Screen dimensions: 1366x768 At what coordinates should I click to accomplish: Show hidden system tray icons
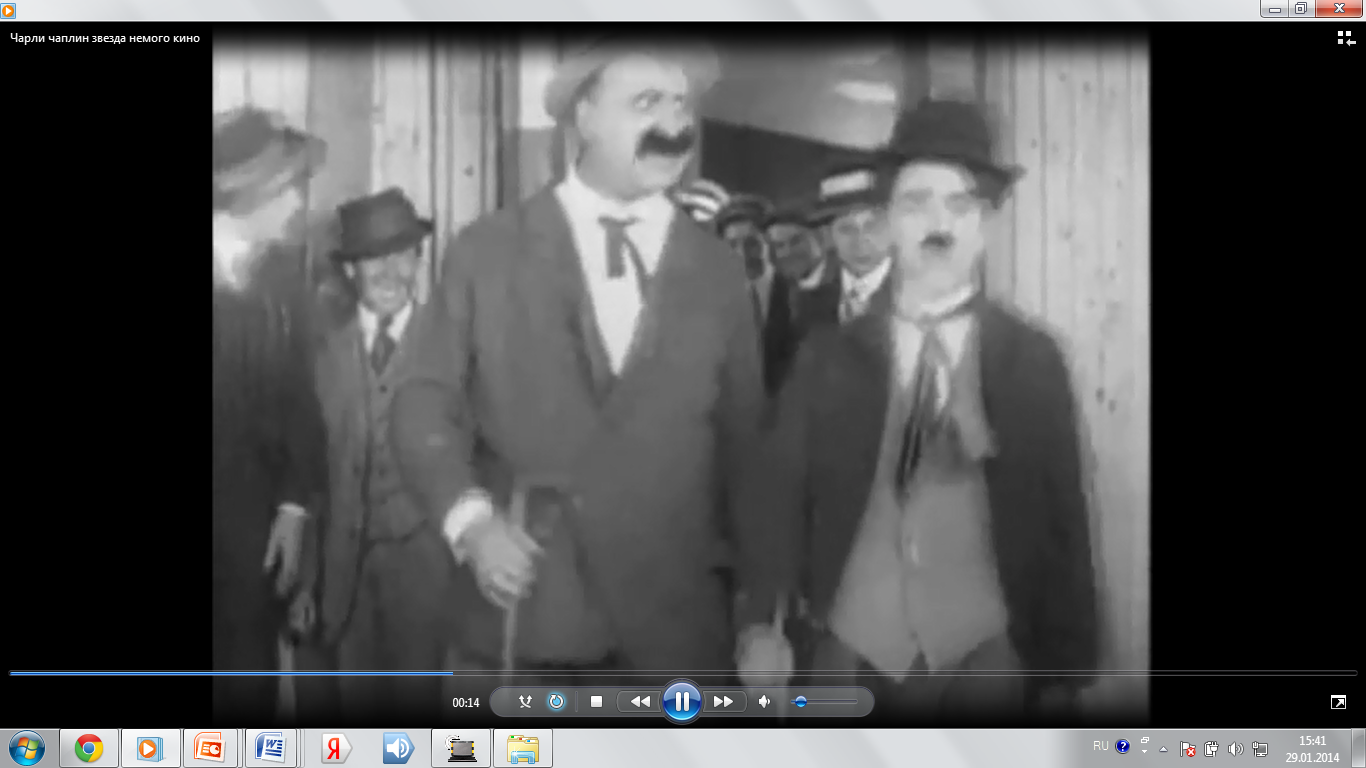(1163, 748)
